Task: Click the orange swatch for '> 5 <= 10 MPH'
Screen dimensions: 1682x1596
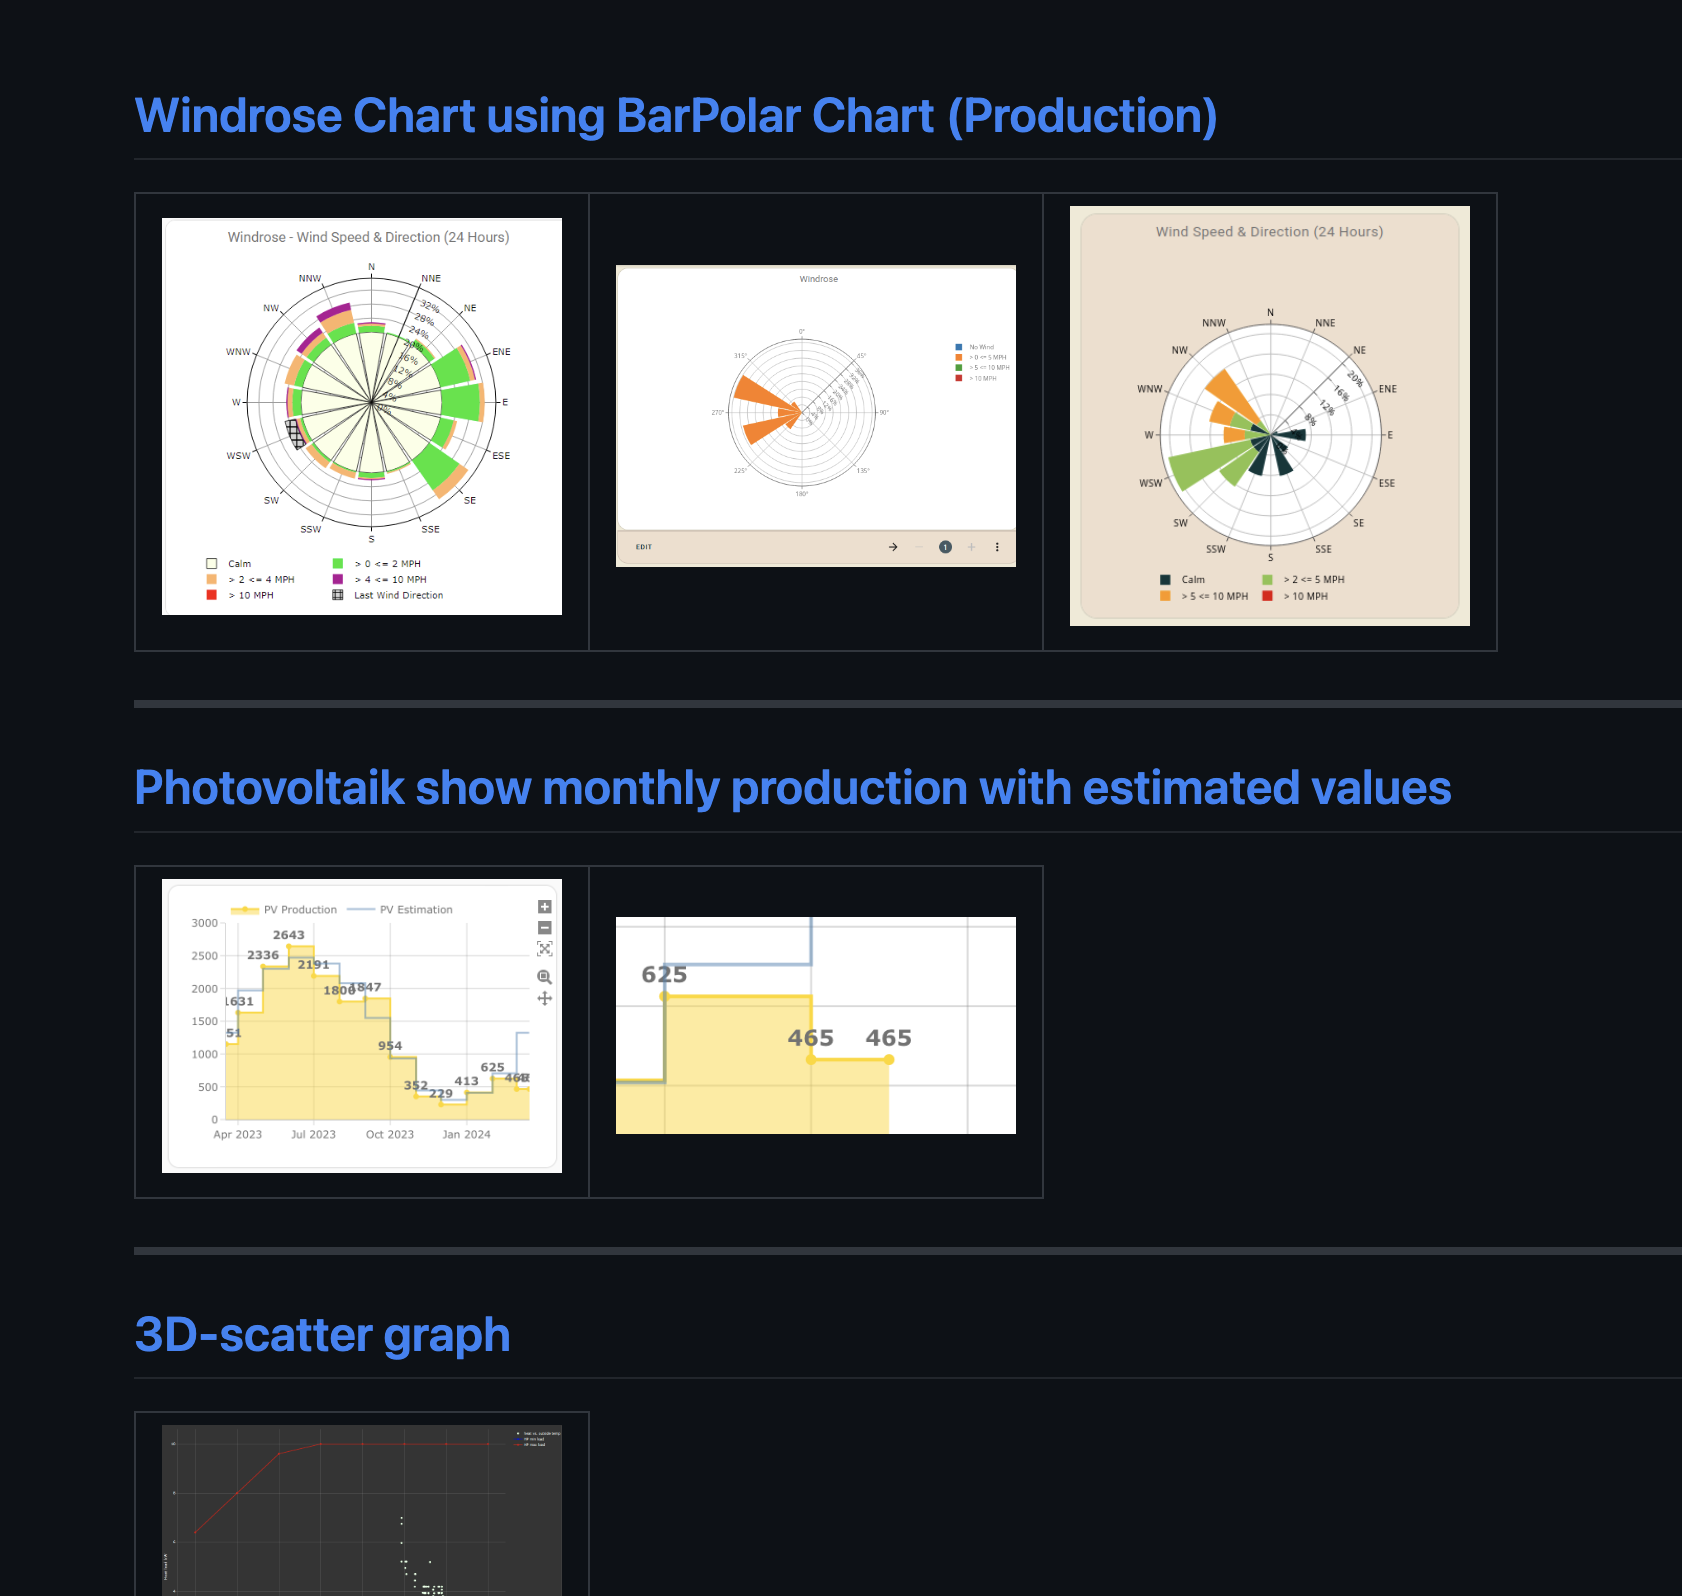Action: pos(1165,596)
